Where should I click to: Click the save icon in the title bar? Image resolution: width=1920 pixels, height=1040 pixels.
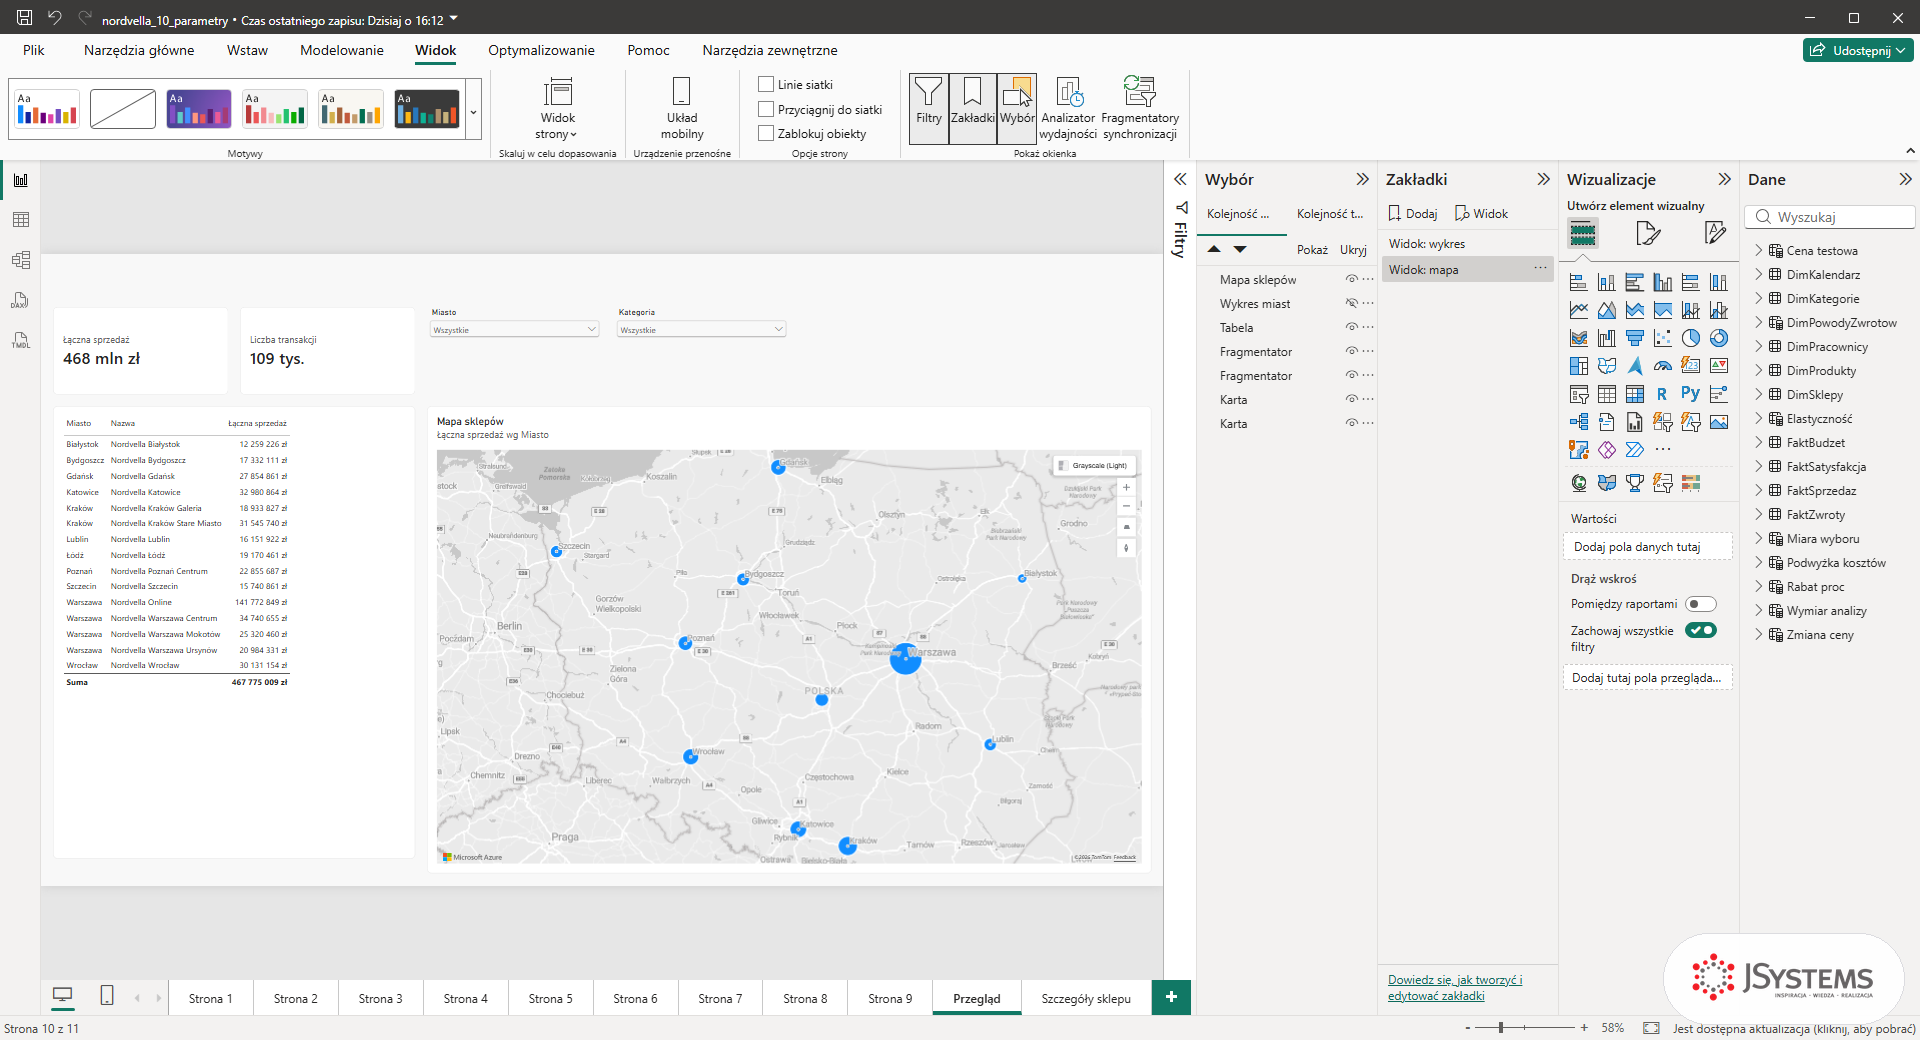25,18
